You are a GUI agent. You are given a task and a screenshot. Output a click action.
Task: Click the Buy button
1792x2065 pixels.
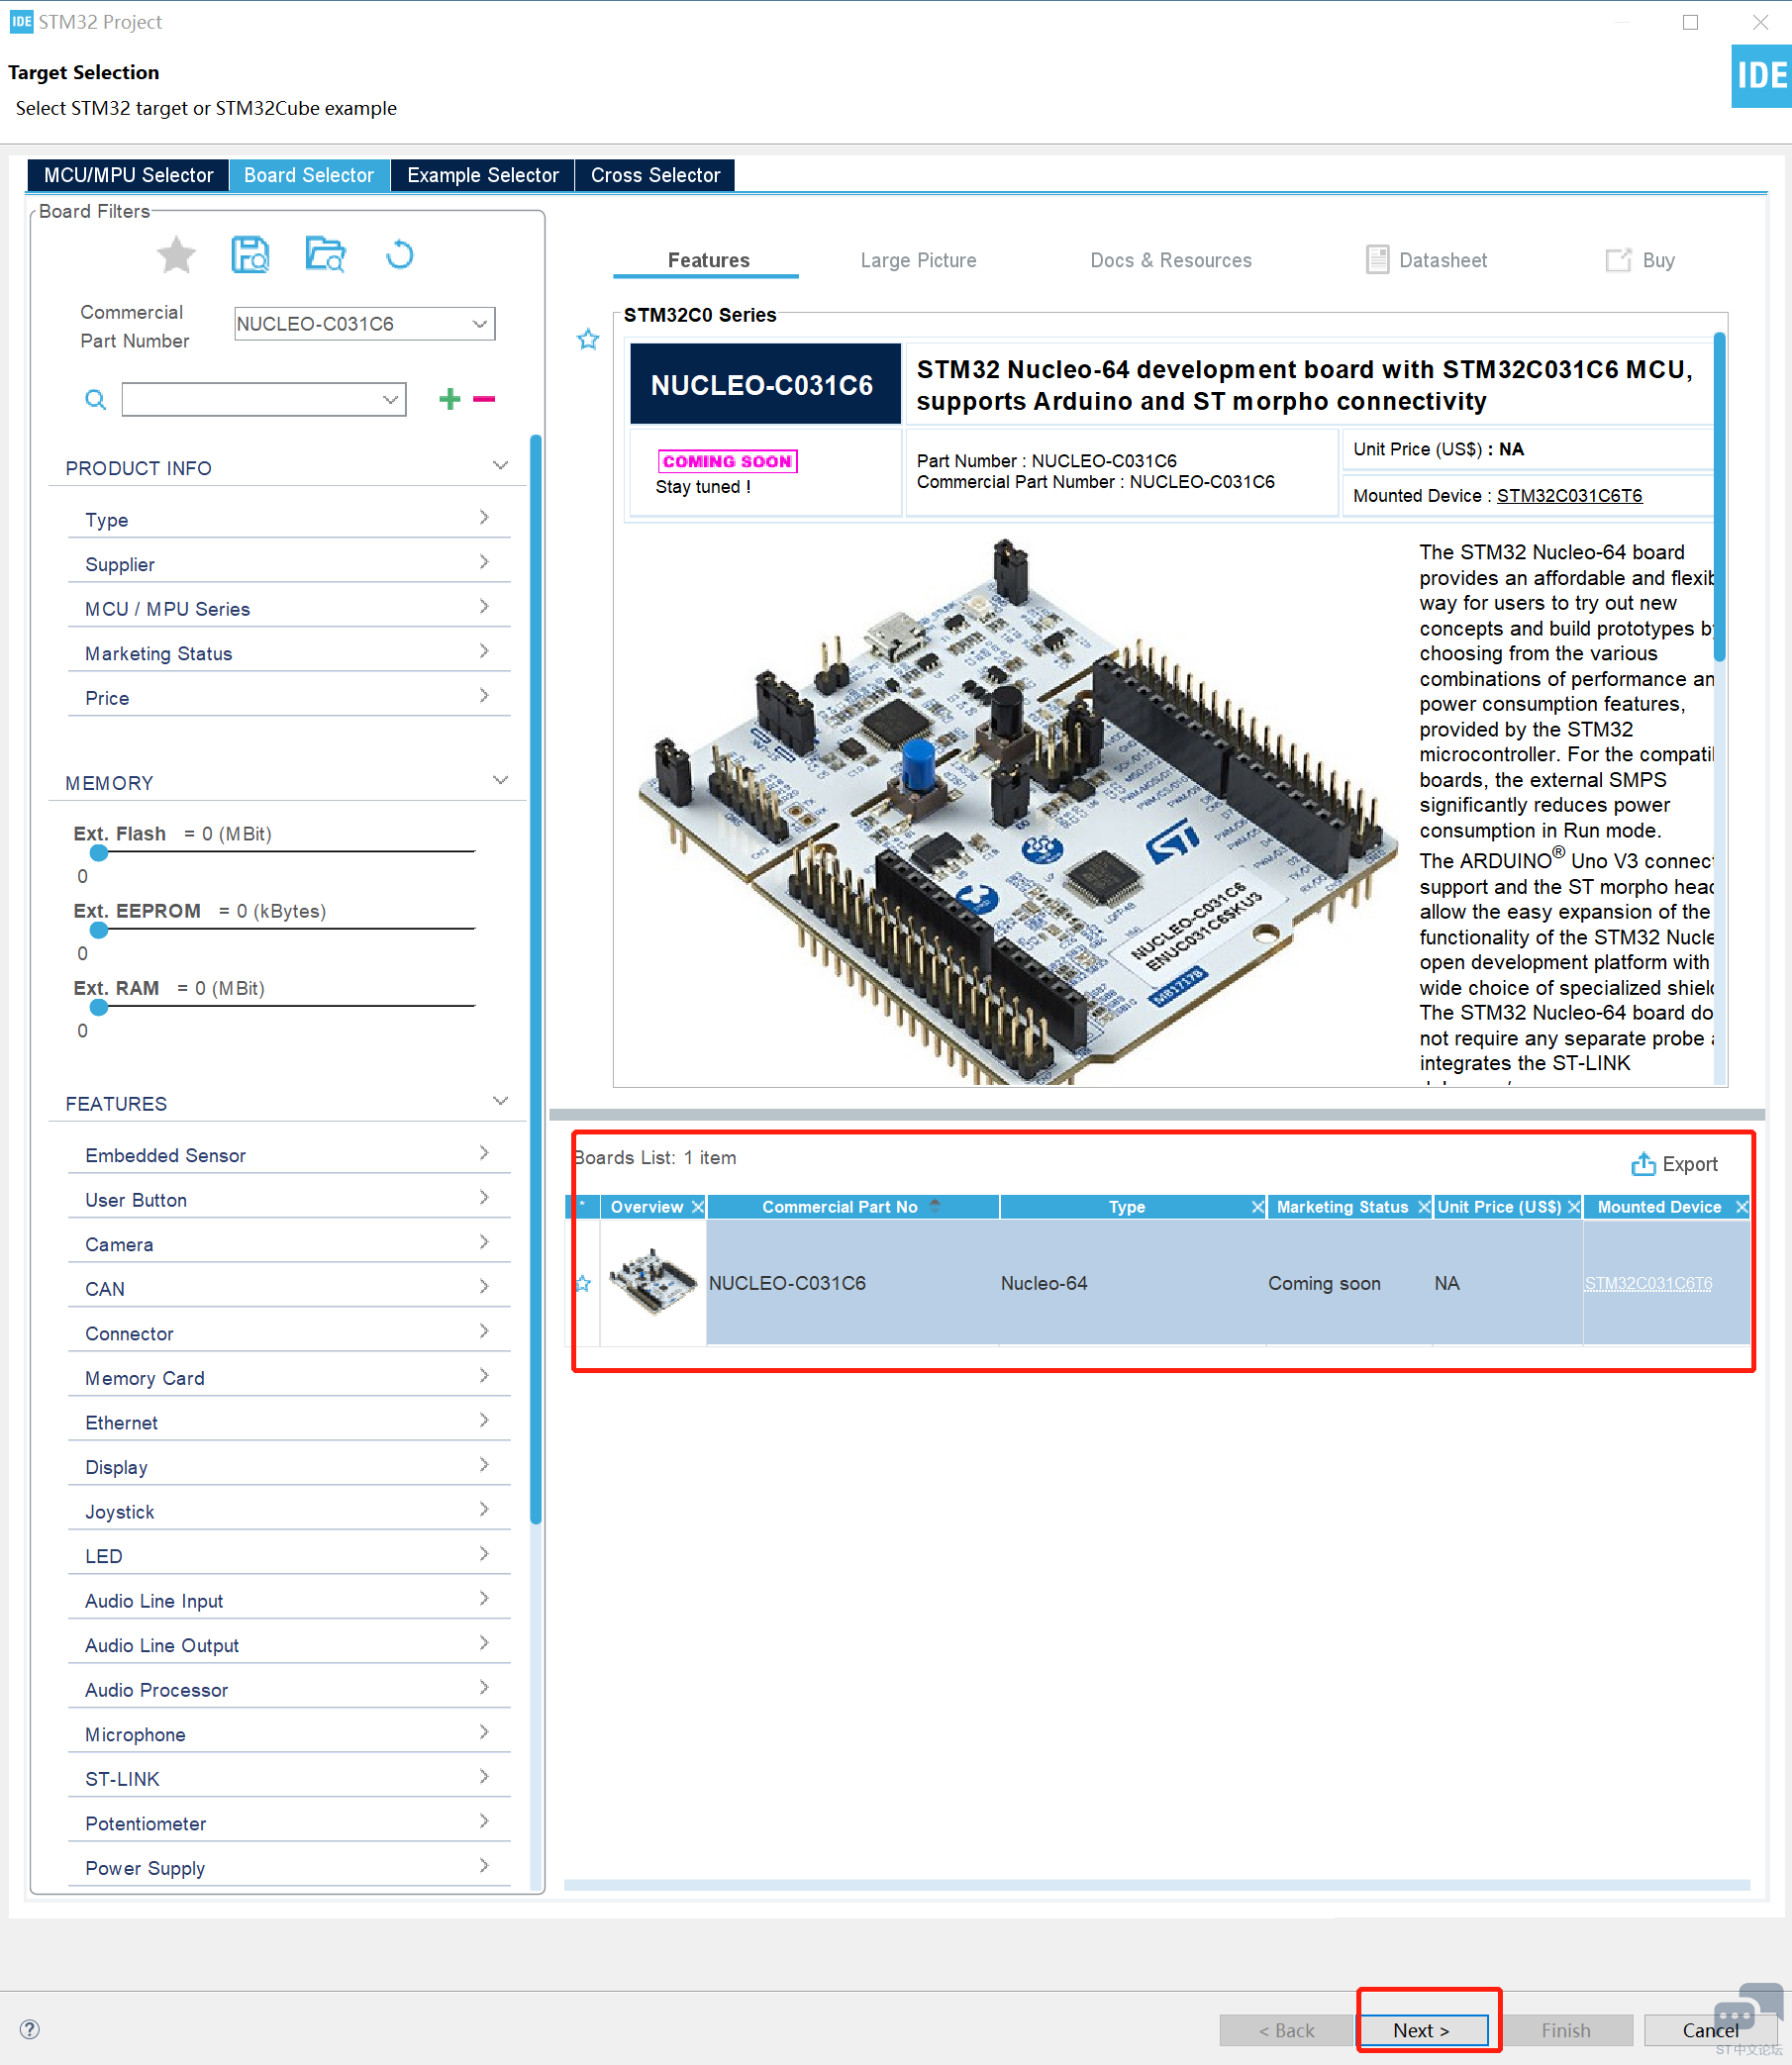pos(1640,260)
